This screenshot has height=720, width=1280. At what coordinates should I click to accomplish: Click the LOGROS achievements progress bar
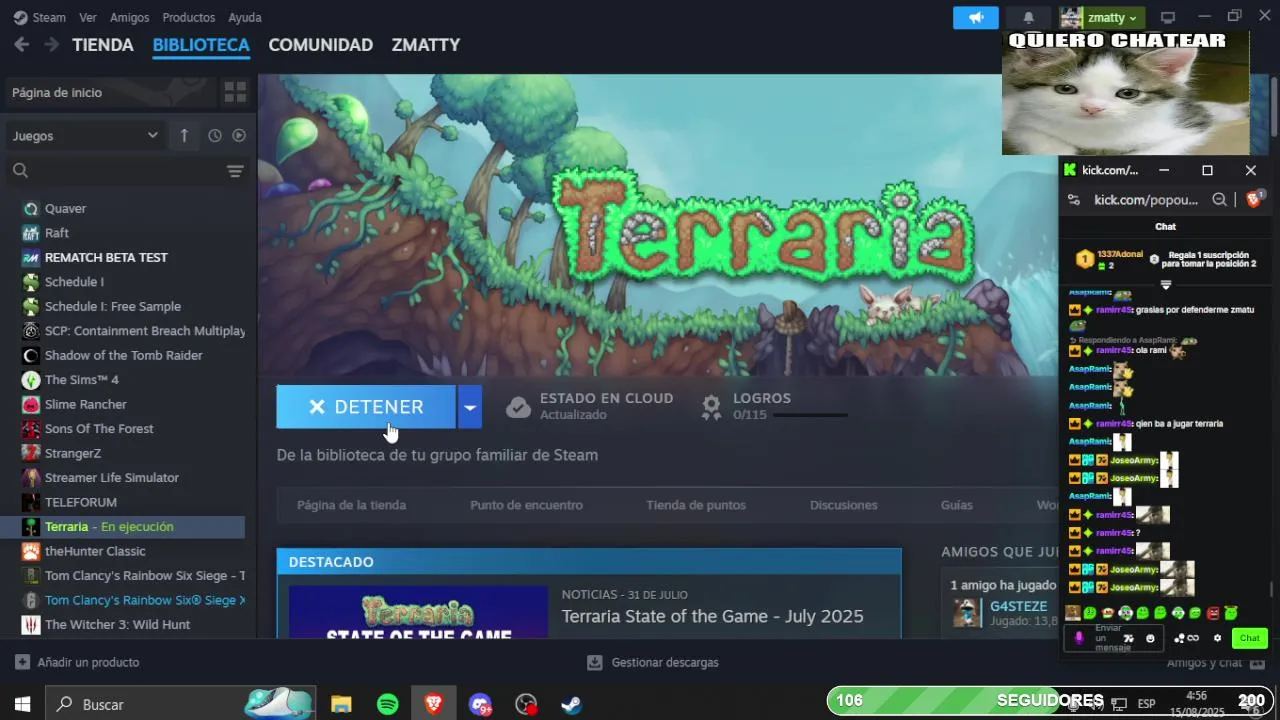[x=810, y=415]
